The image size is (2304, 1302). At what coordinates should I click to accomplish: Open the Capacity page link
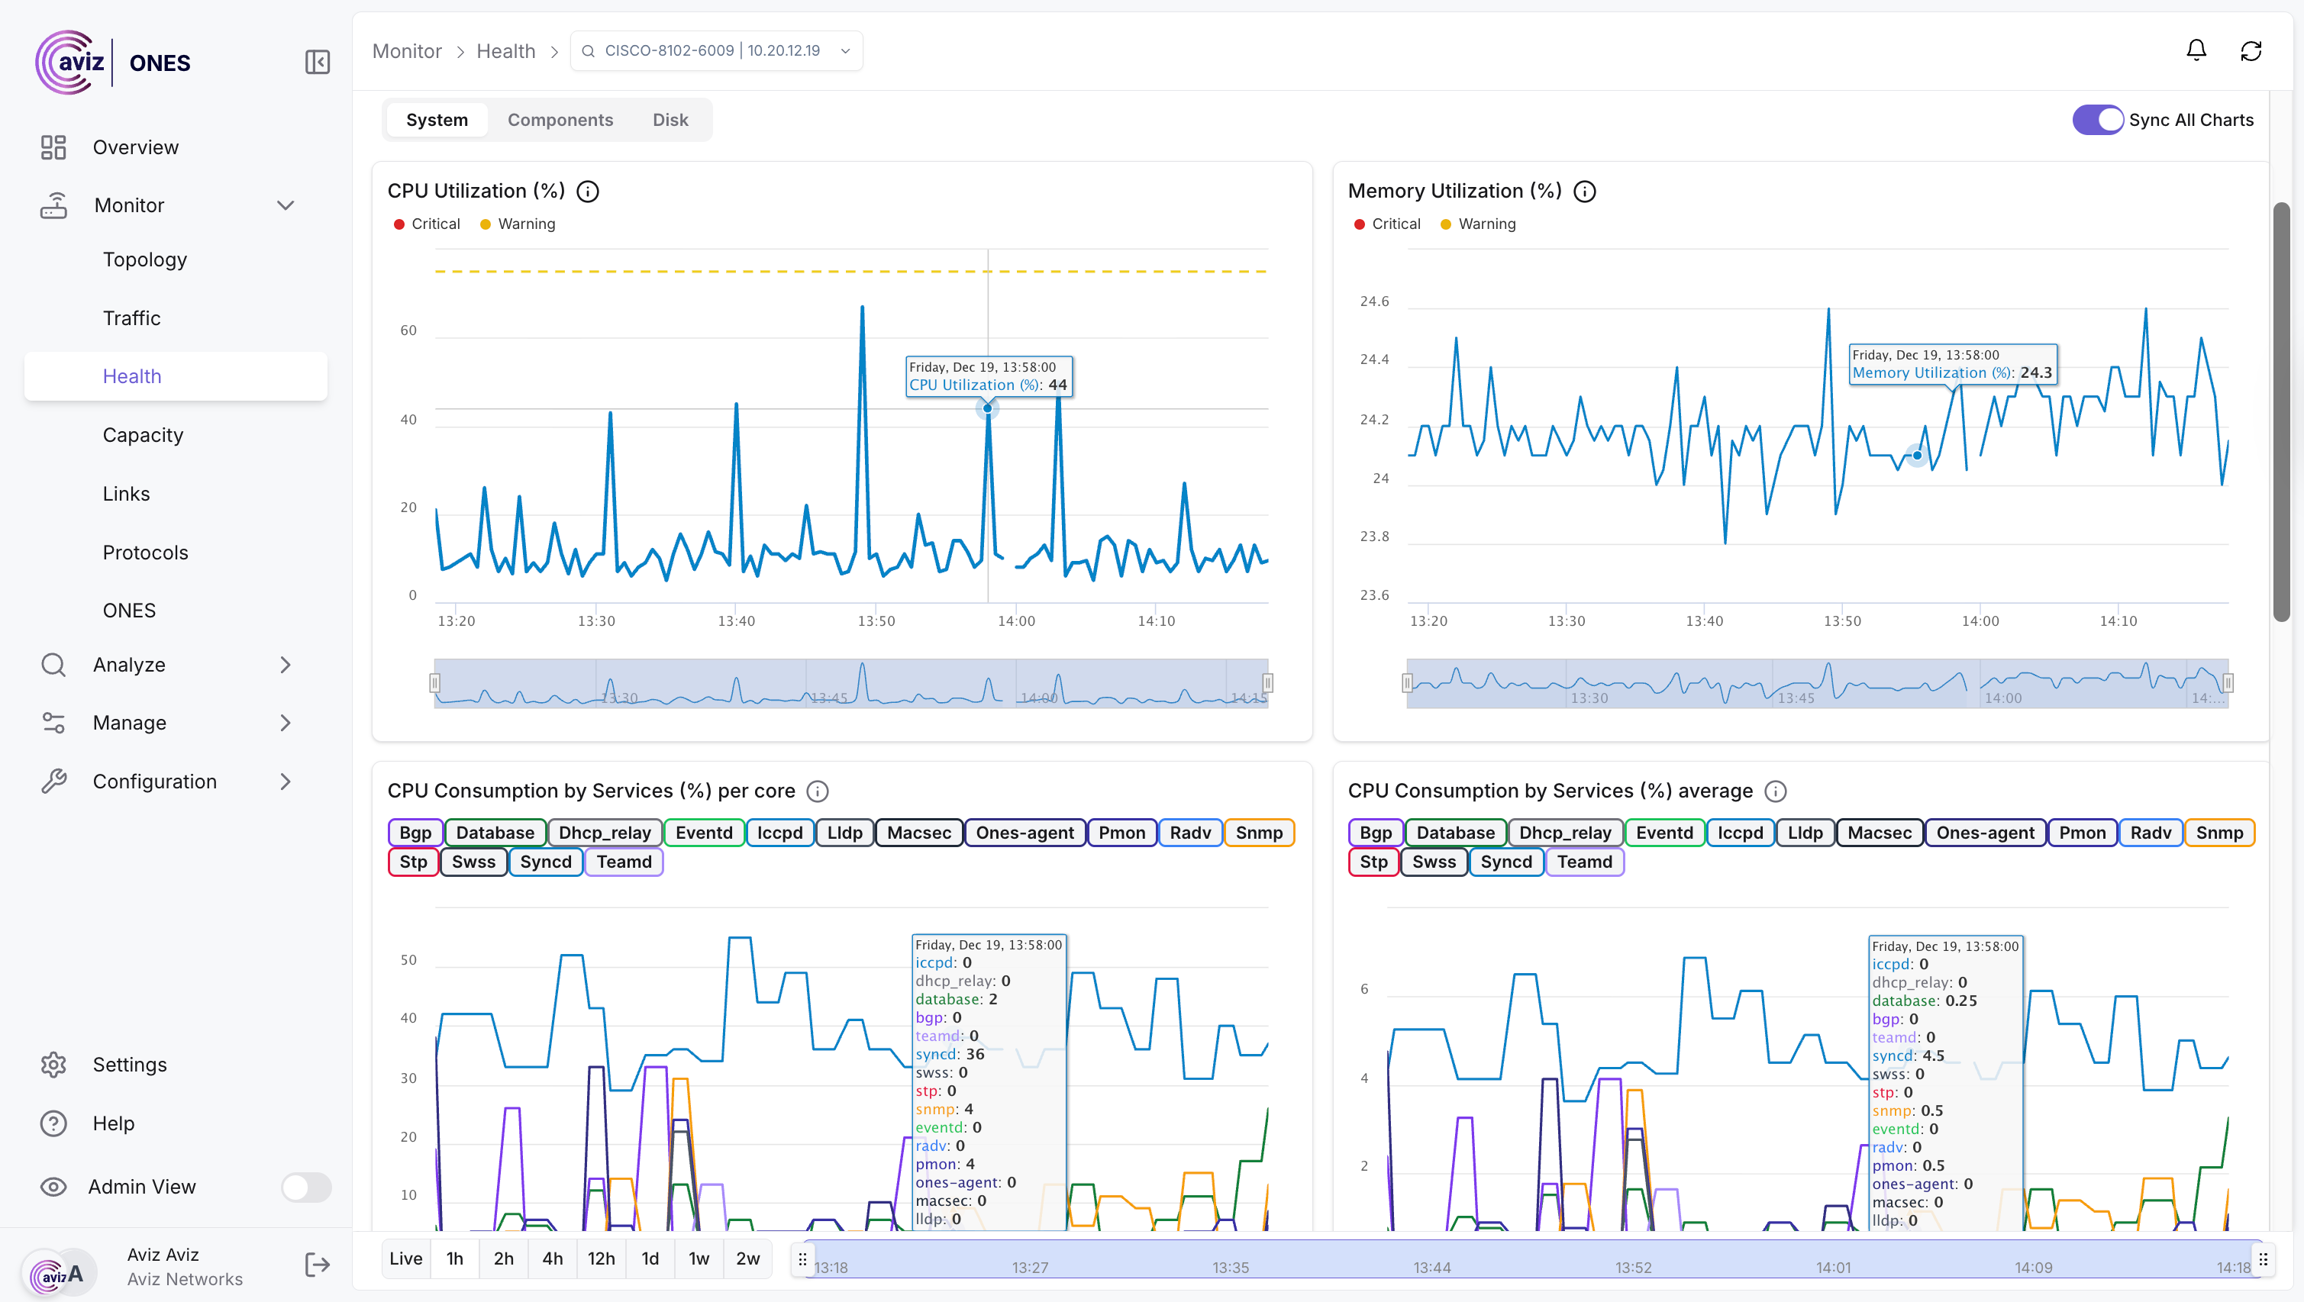point(143,435)
